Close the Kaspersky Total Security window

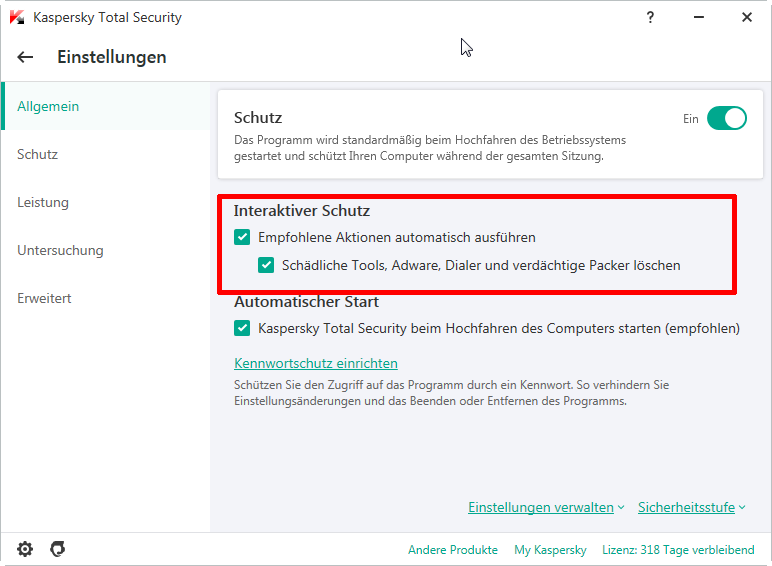tap(747, 17)
